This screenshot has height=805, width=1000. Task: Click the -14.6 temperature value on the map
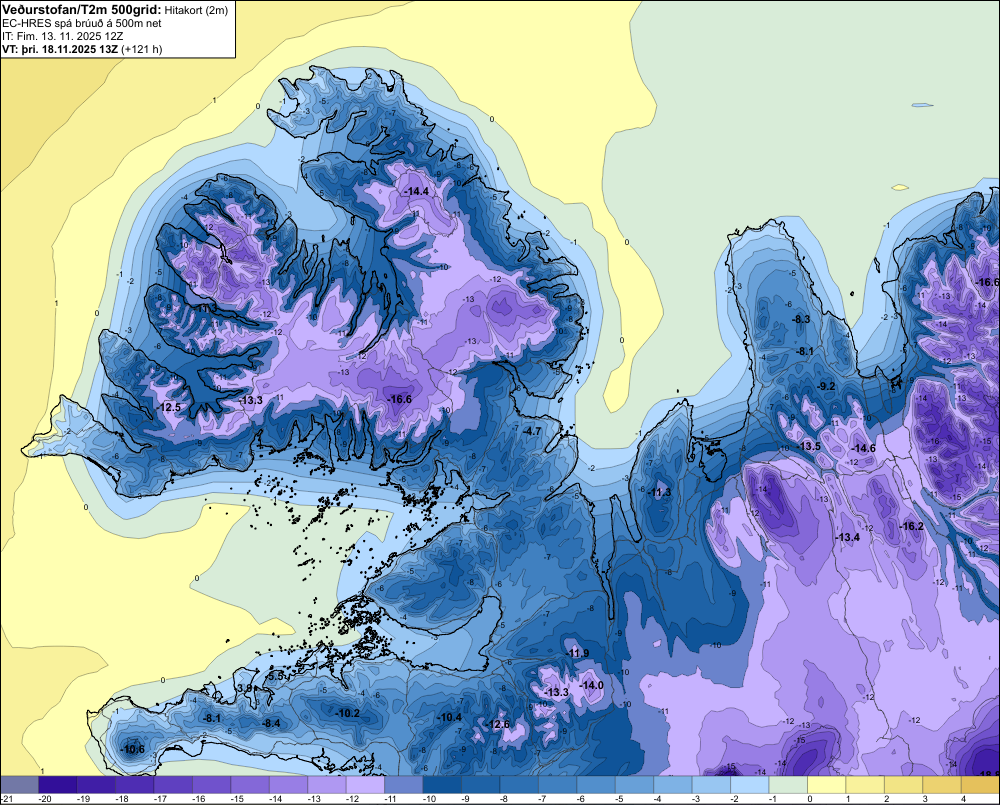coord(864,448)
